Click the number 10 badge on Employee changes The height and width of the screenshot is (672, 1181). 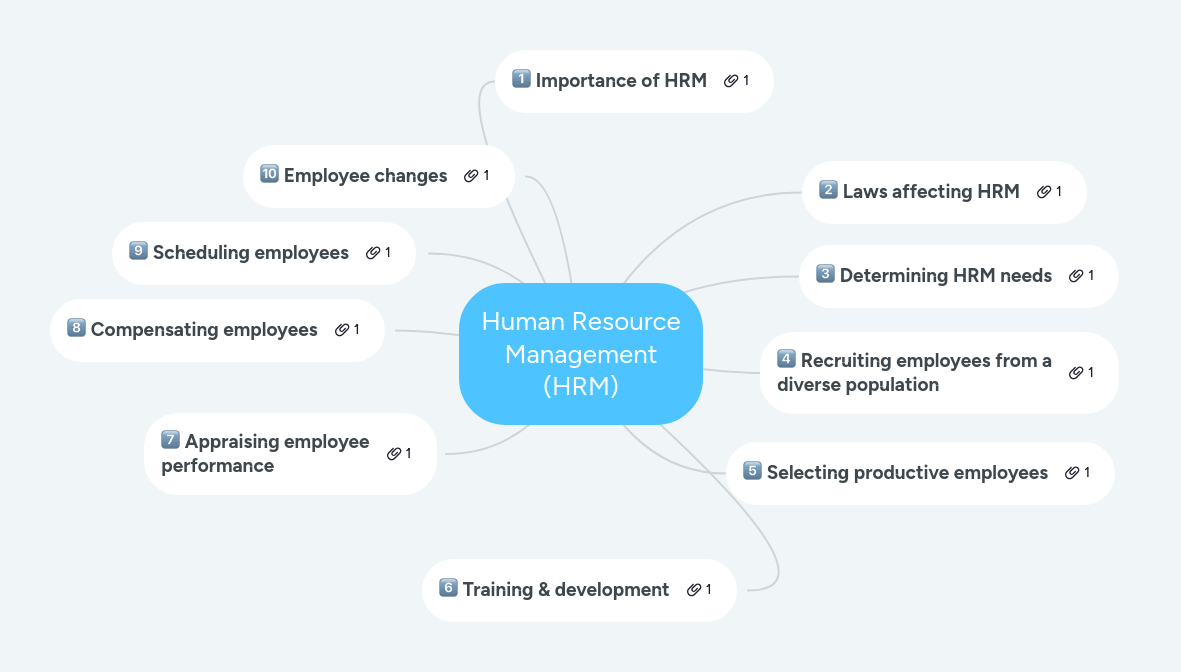(x=268, y=175)
